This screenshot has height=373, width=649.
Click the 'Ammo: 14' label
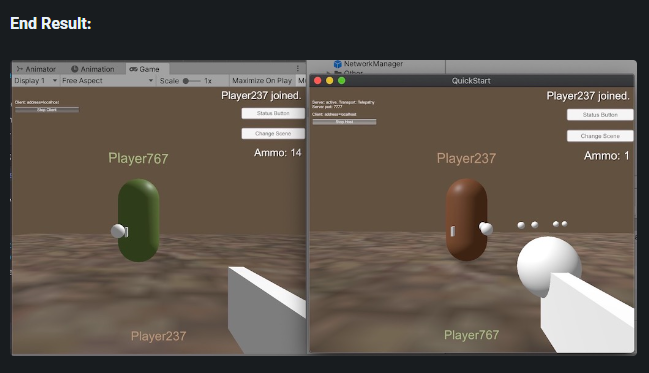pos(277,153)
